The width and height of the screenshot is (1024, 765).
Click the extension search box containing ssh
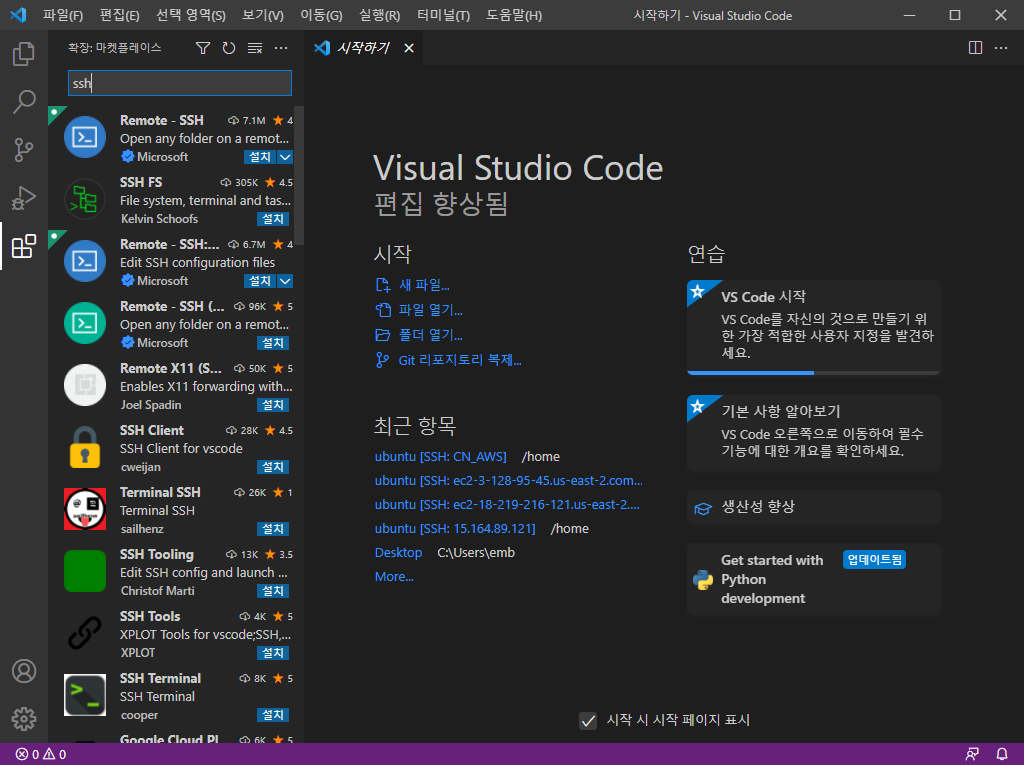[180, 83]
